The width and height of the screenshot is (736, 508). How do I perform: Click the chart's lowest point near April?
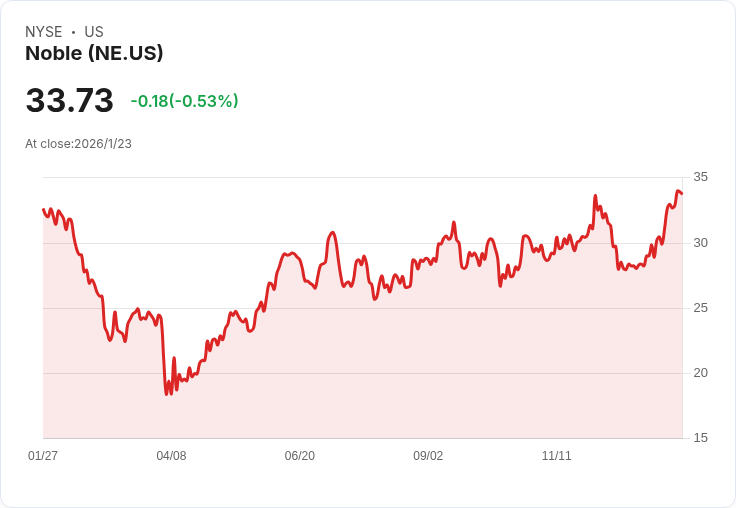[x=166, y=394]
